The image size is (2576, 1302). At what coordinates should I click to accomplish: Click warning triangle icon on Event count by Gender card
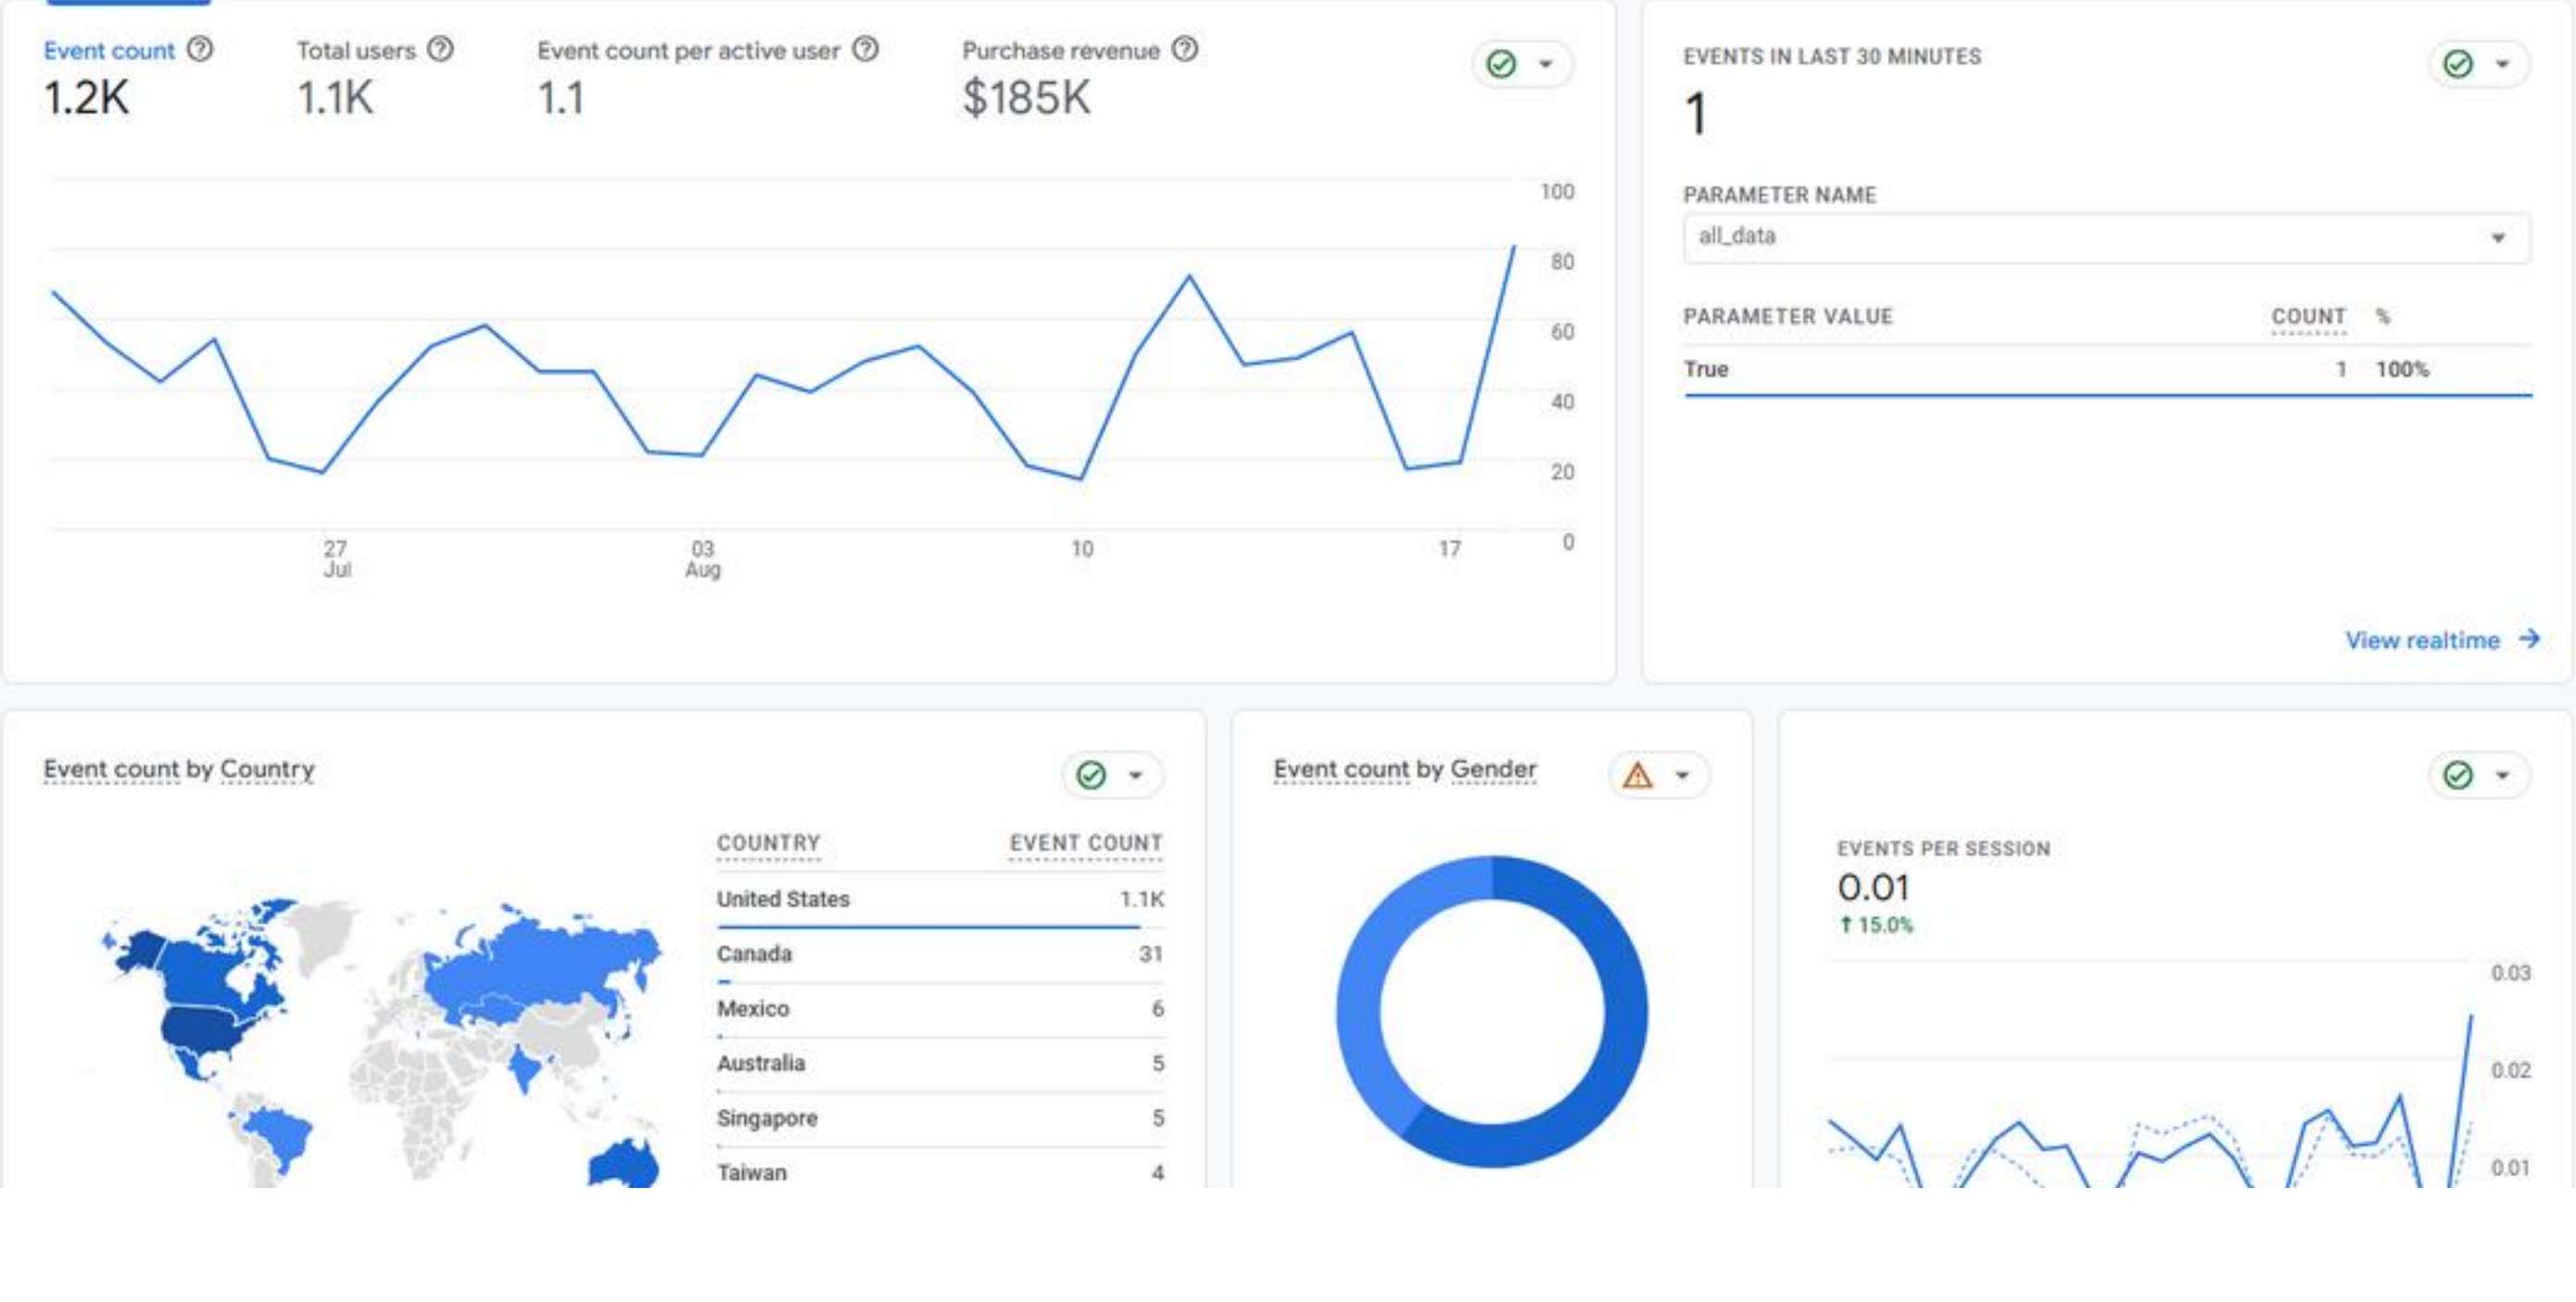[x=1638, y=775]
